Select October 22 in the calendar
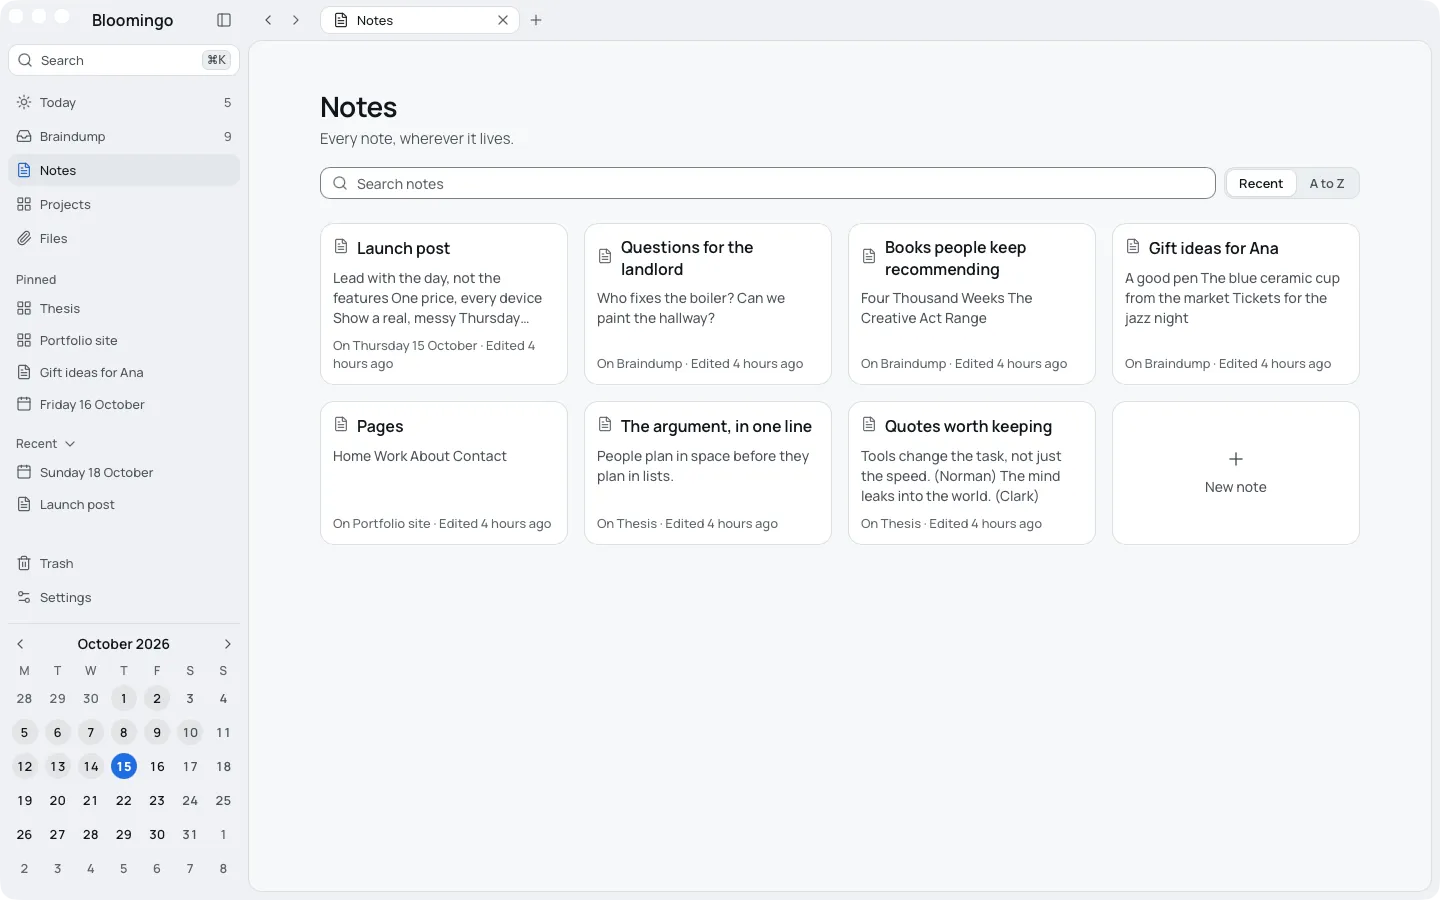This screenshot has height=900, width=1440. click(124, 800)
